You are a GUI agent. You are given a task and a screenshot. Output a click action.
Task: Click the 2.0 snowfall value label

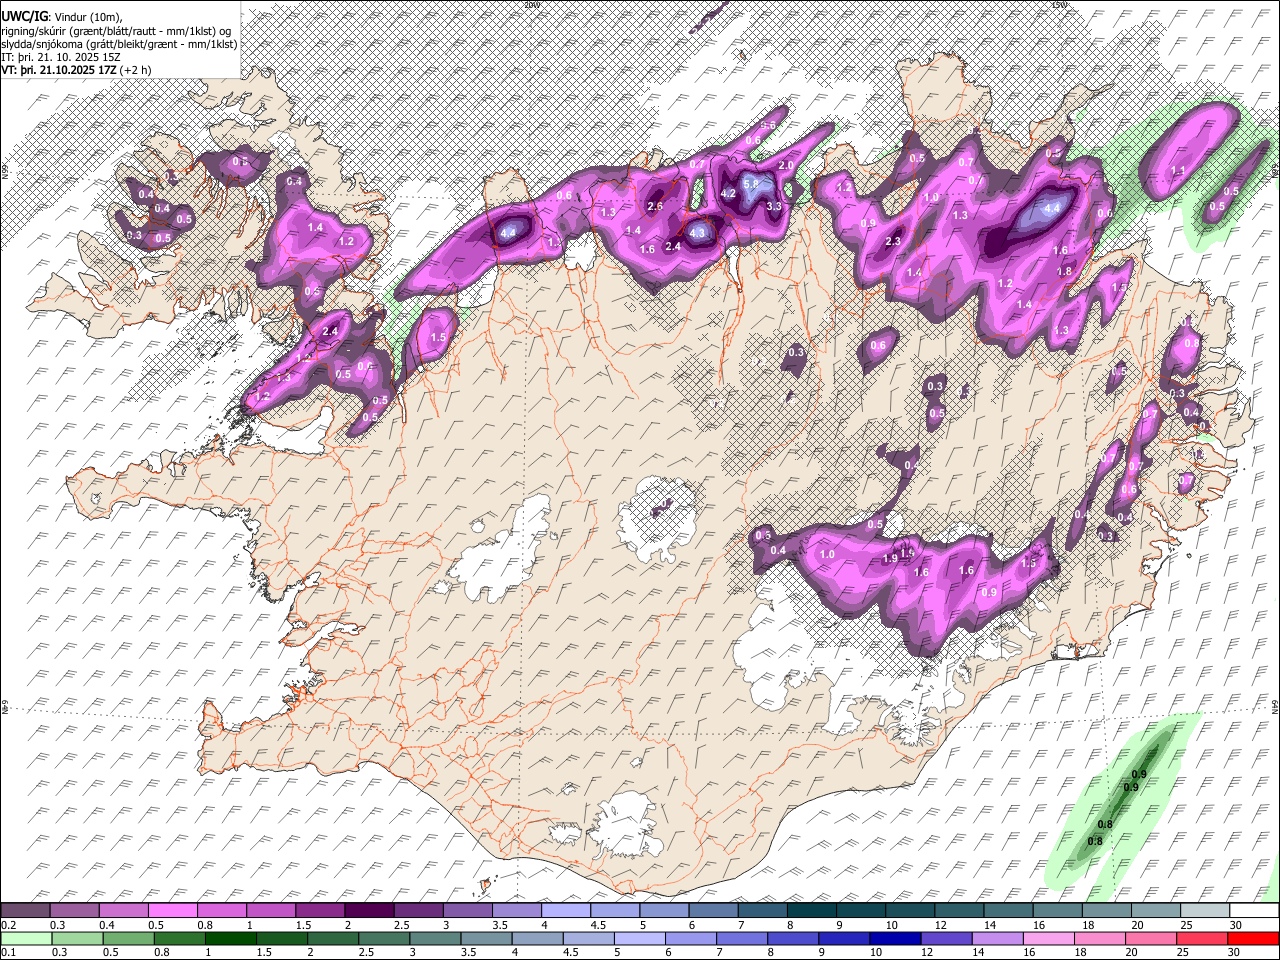[x=786, y=165]
